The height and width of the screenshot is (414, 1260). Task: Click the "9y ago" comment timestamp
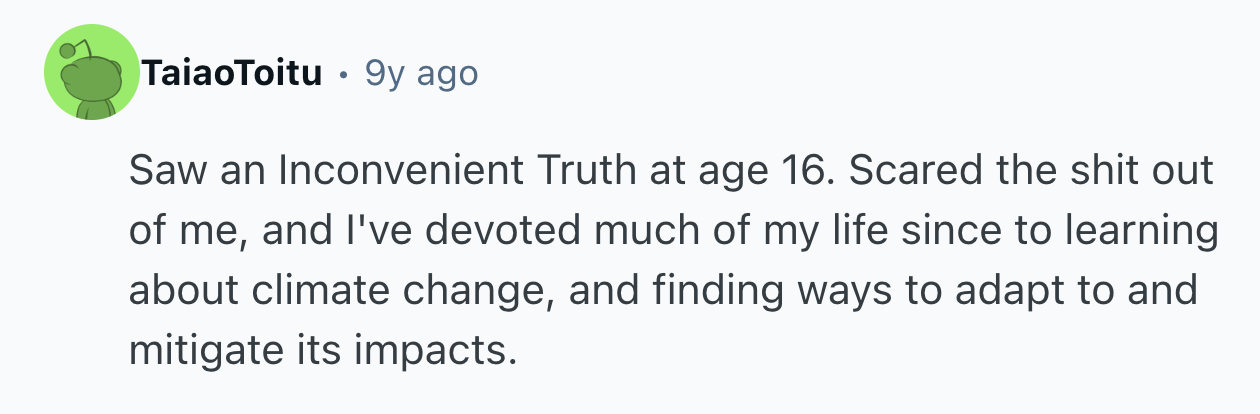pyautogui.click(x=421, y=73)
